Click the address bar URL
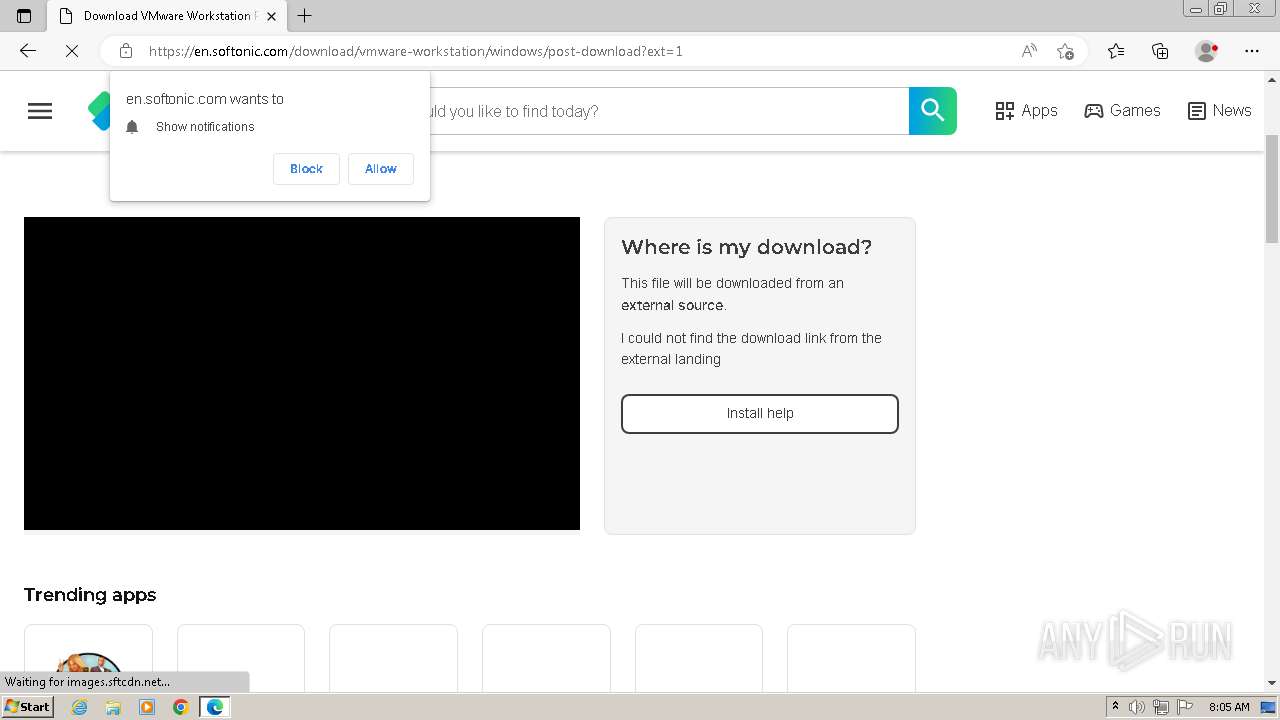This screenshot has height=720, width=1280. pos(415,51)
